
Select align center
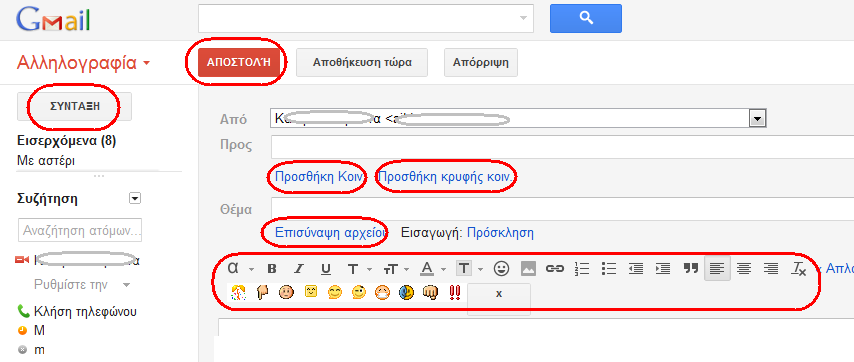pyautogui.click(x=744, y=268)
